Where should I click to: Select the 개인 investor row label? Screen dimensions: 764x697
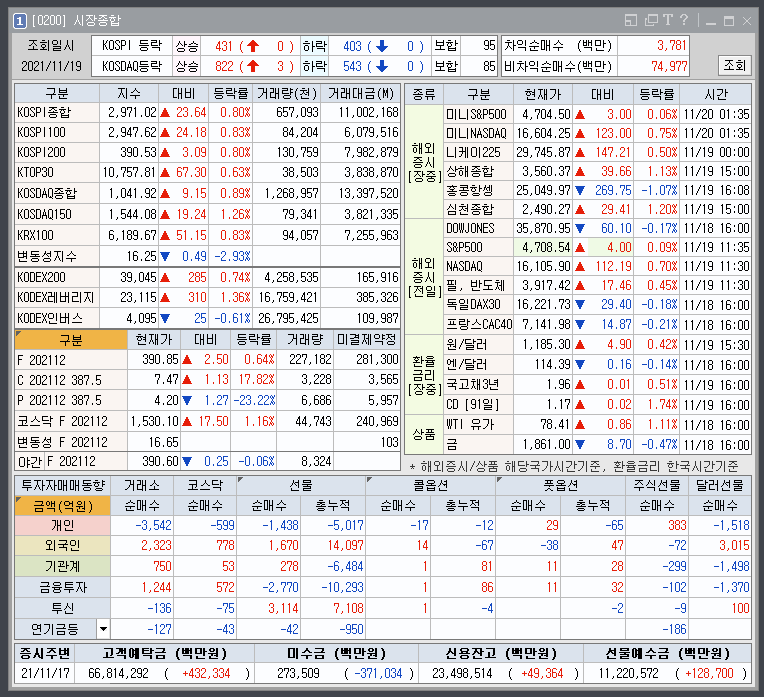(63, 525)
